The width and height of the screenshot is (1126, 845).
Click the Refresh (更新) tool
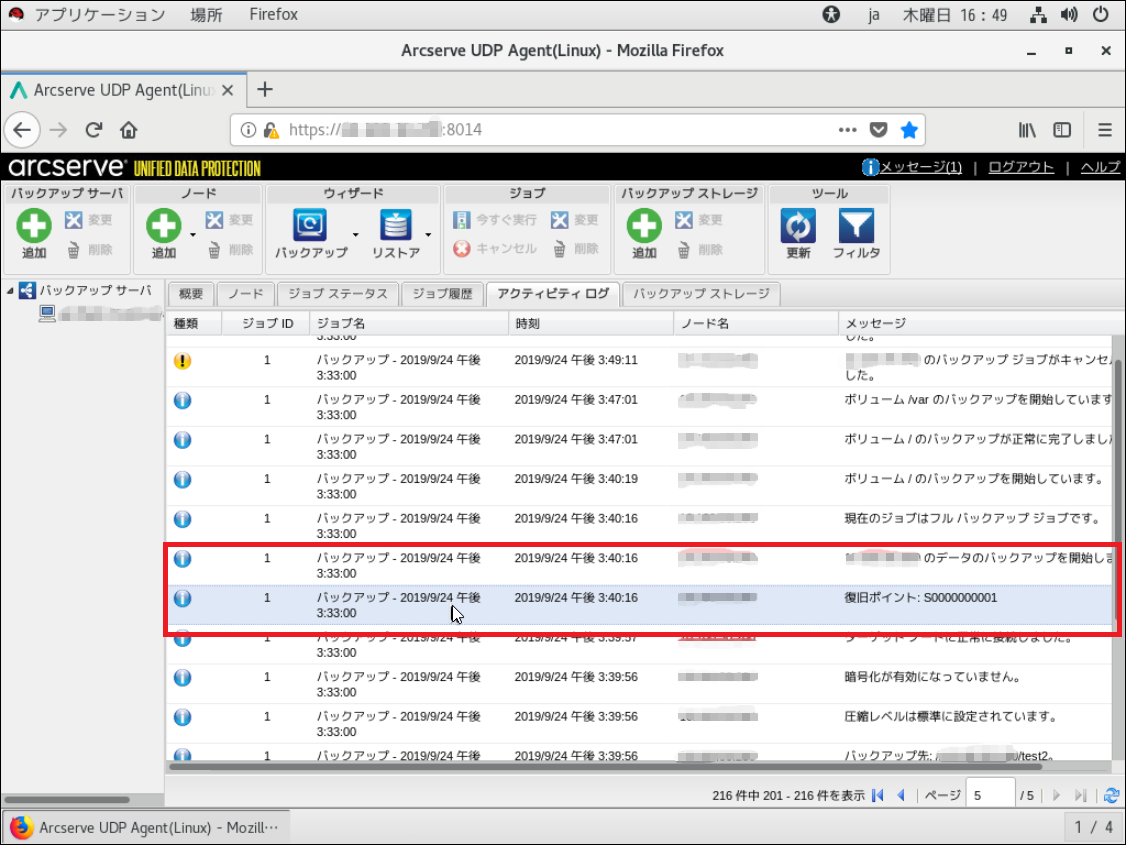799,233
